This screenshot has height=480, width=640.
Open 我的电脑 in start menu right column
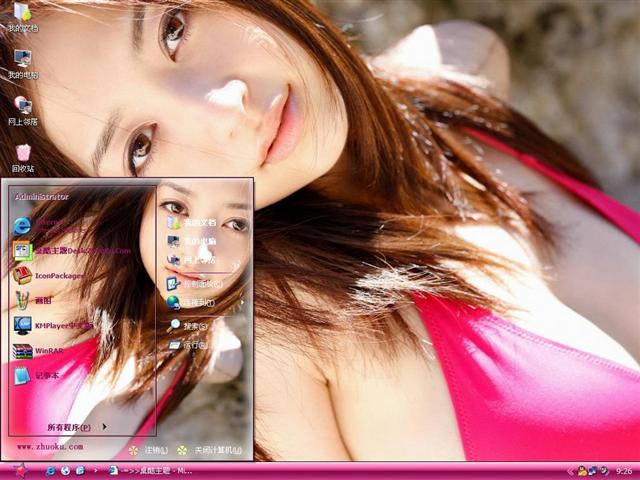tap(192, 241)
